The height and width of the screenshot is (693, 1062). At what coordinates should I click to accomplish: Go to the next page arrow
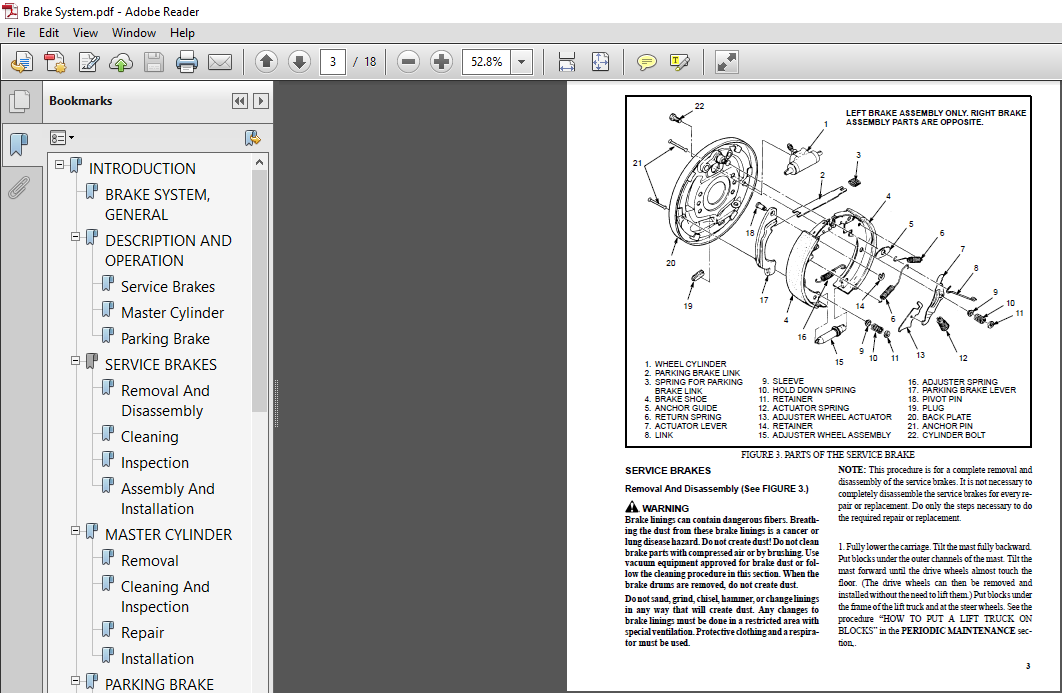coord(299,62)
